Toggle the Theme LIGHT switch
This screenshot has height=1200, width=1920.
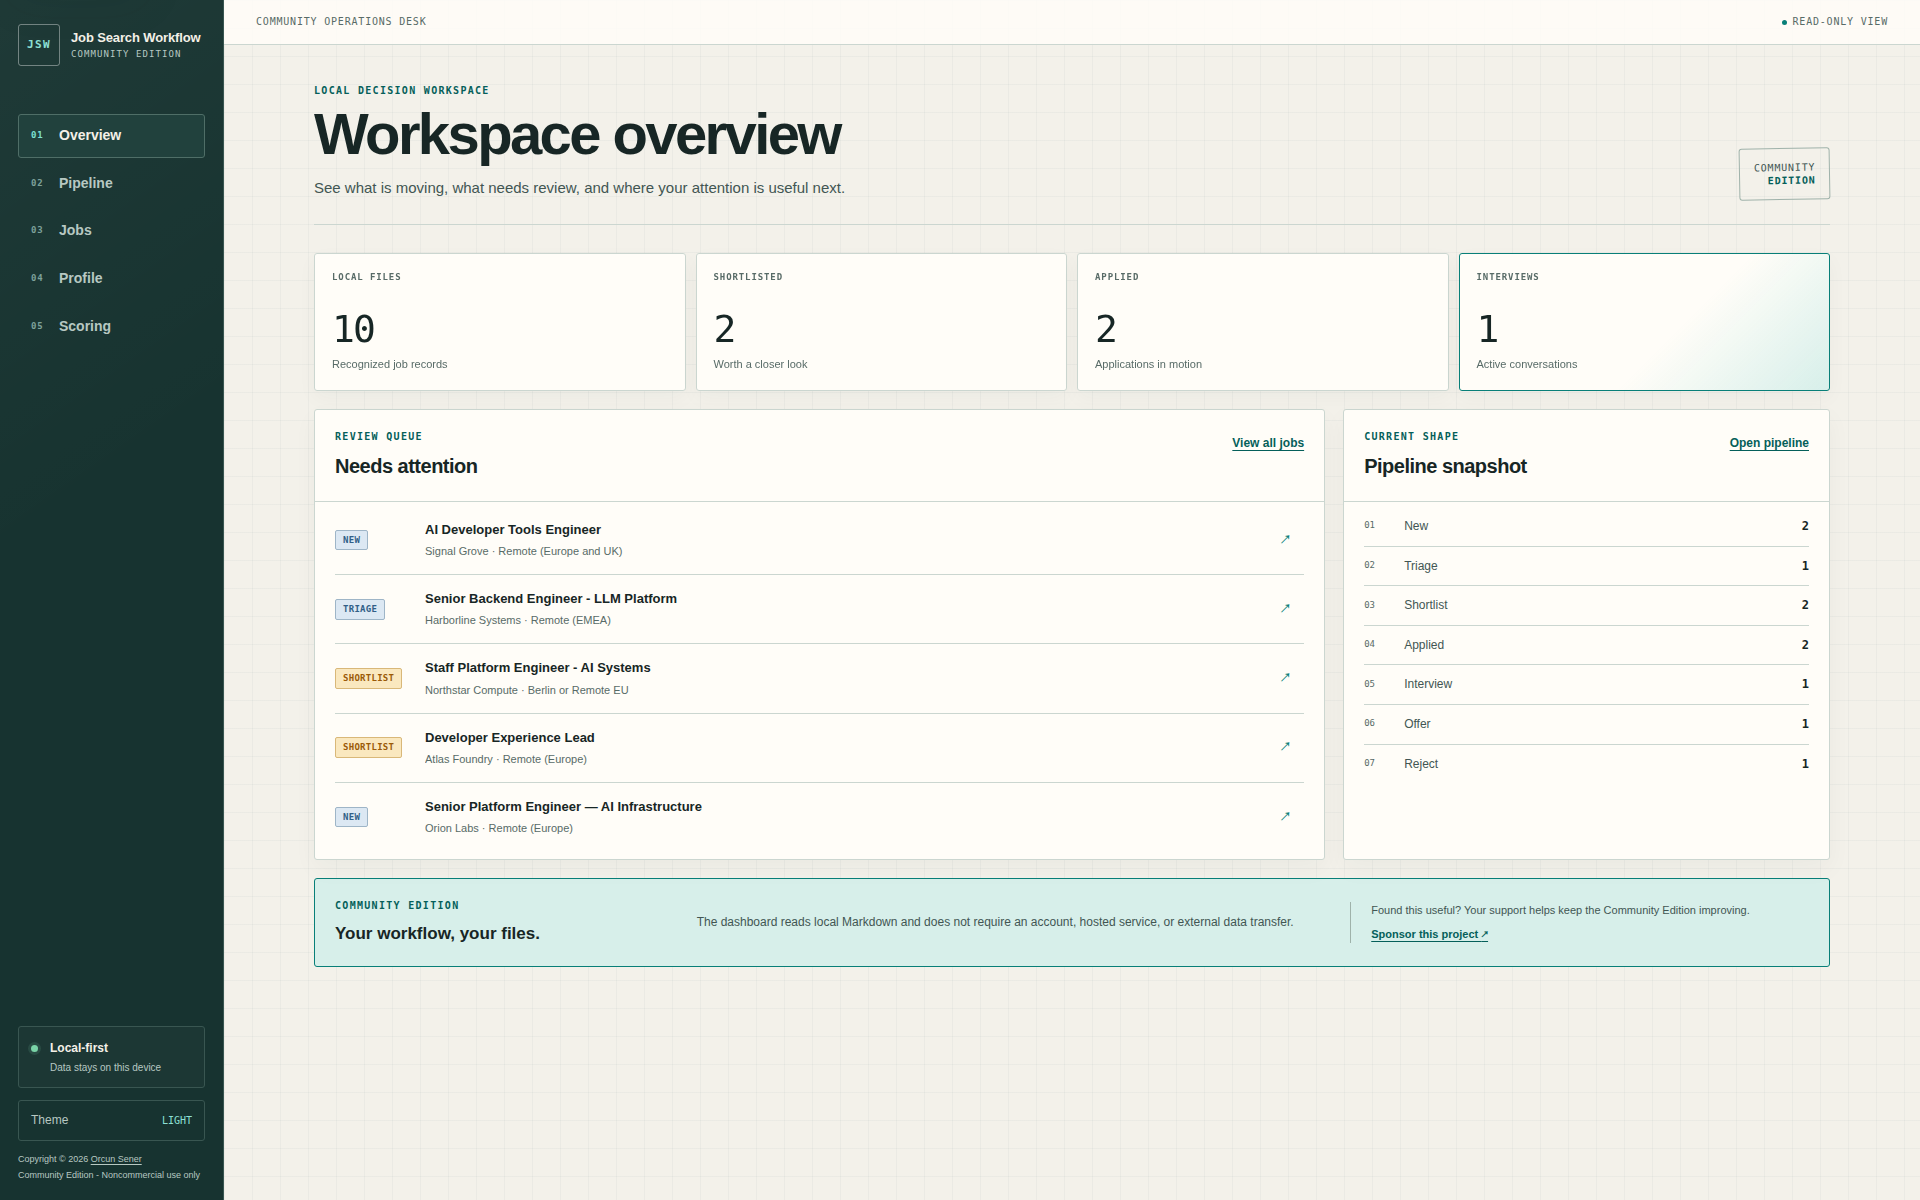[111, 1120]
